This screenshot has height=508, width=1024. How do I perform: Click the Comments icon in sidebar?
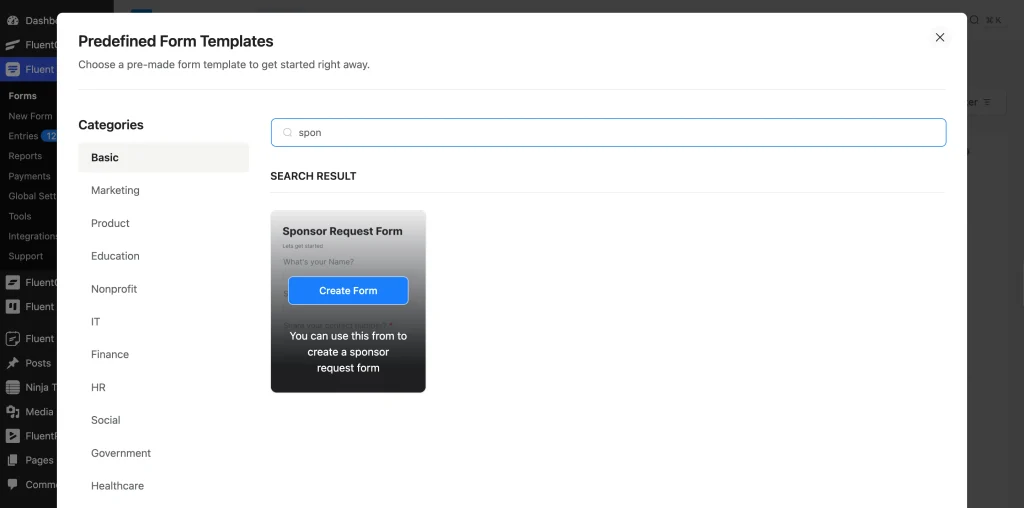tap(12, 484)
